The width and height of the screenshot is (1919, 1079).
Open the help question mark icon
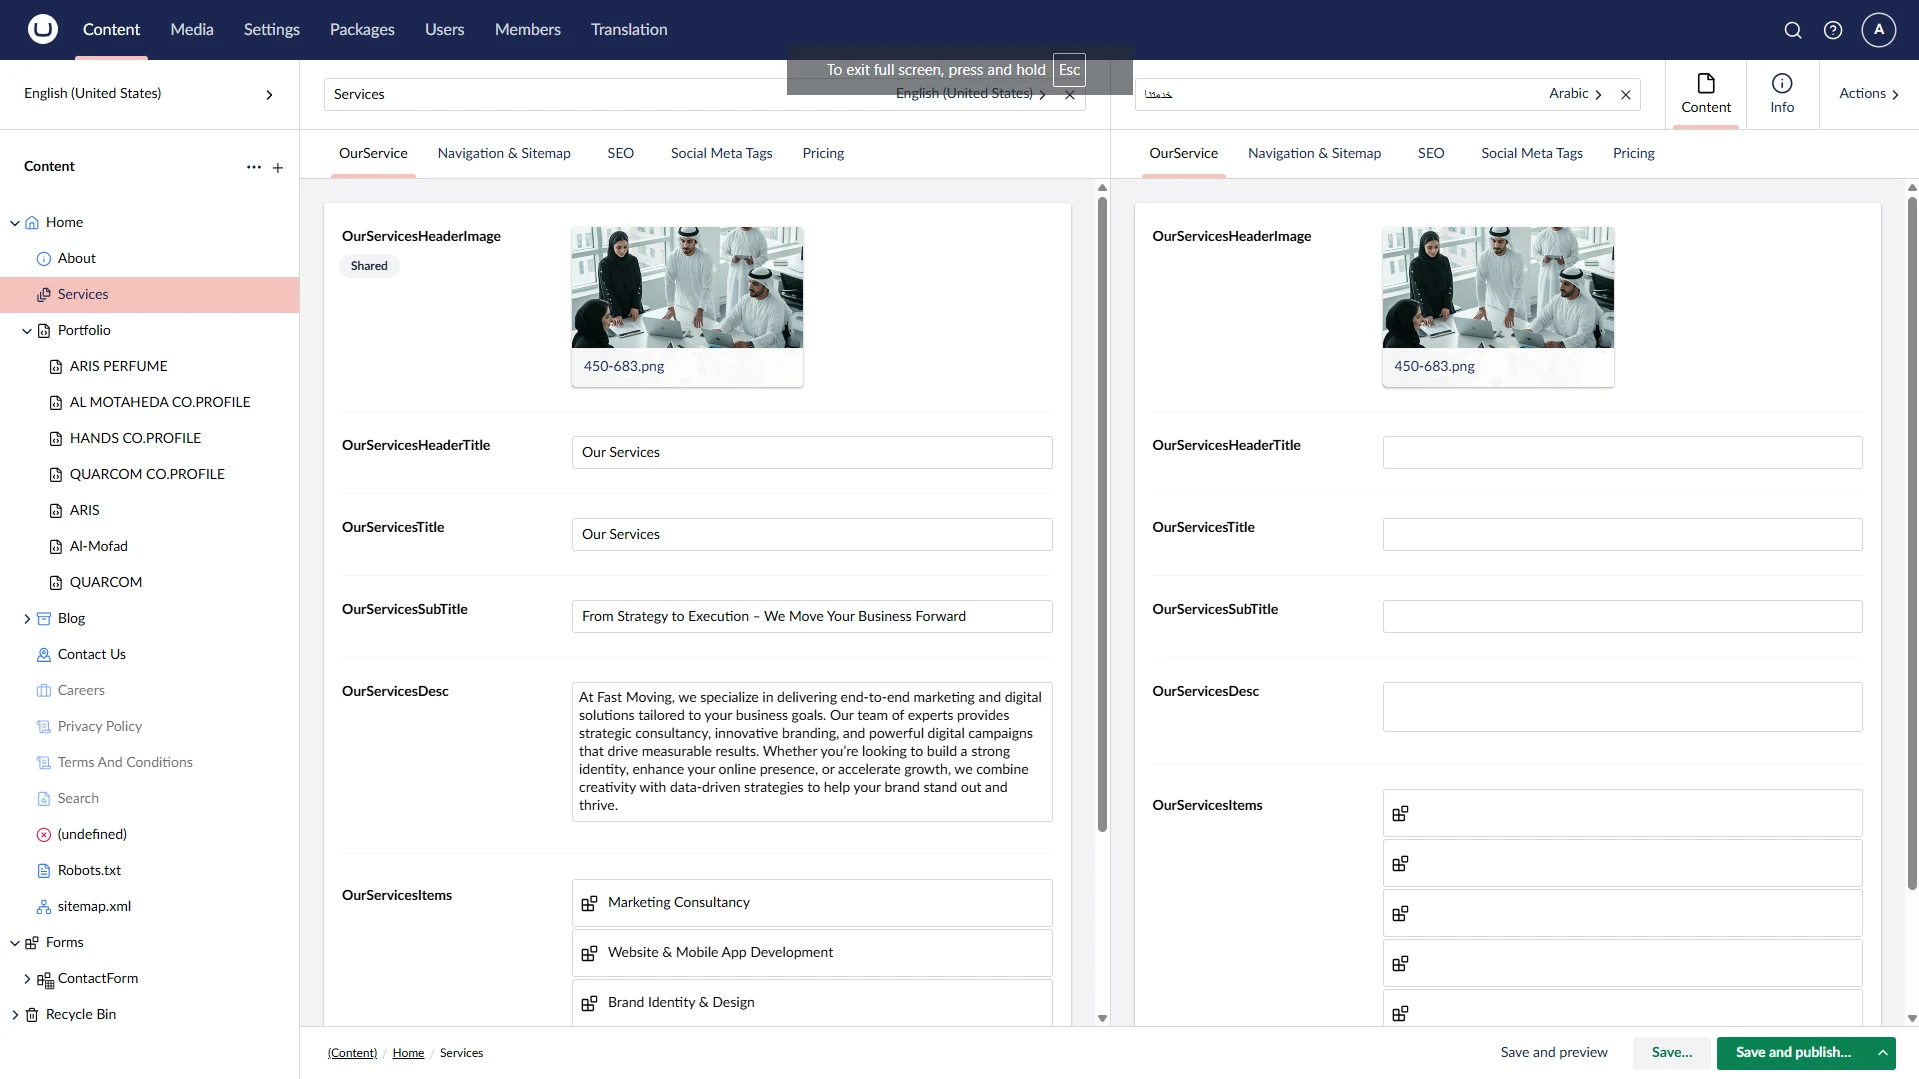tap(1833, 30)
